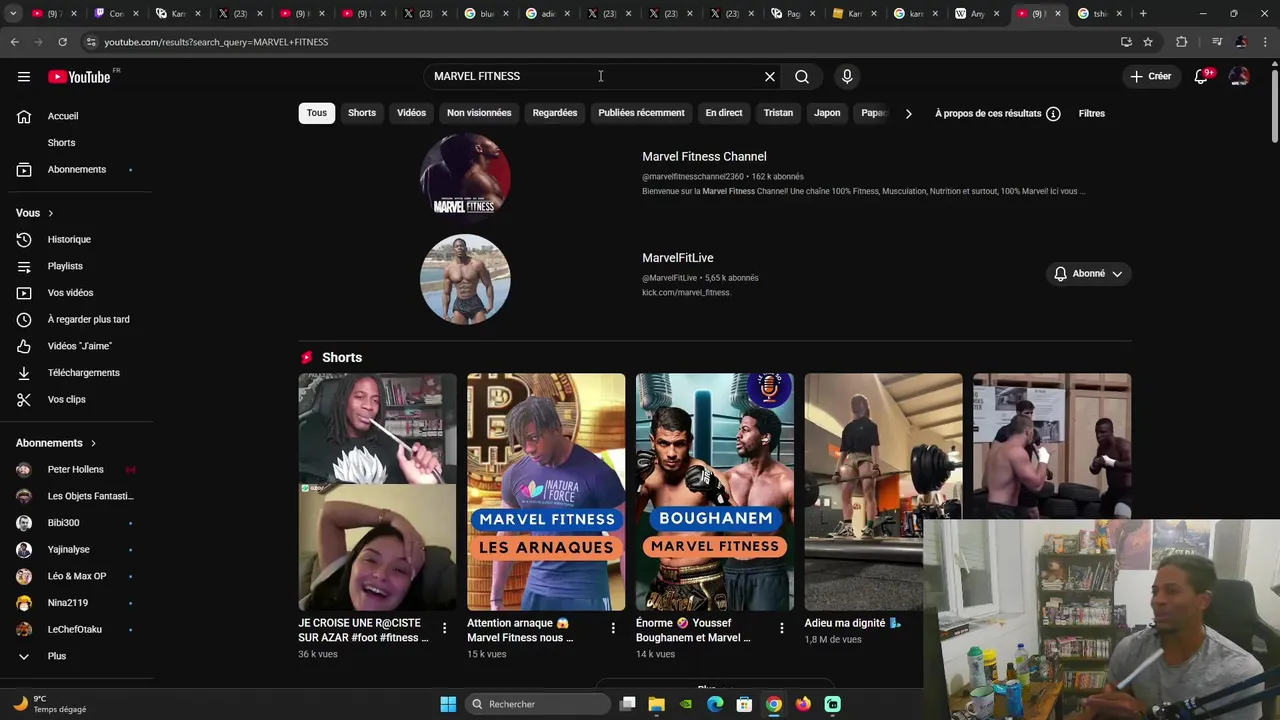1280x720 pixels.
Task: Show more filter chips with right arrow
Action: click(x=908, y=113)
